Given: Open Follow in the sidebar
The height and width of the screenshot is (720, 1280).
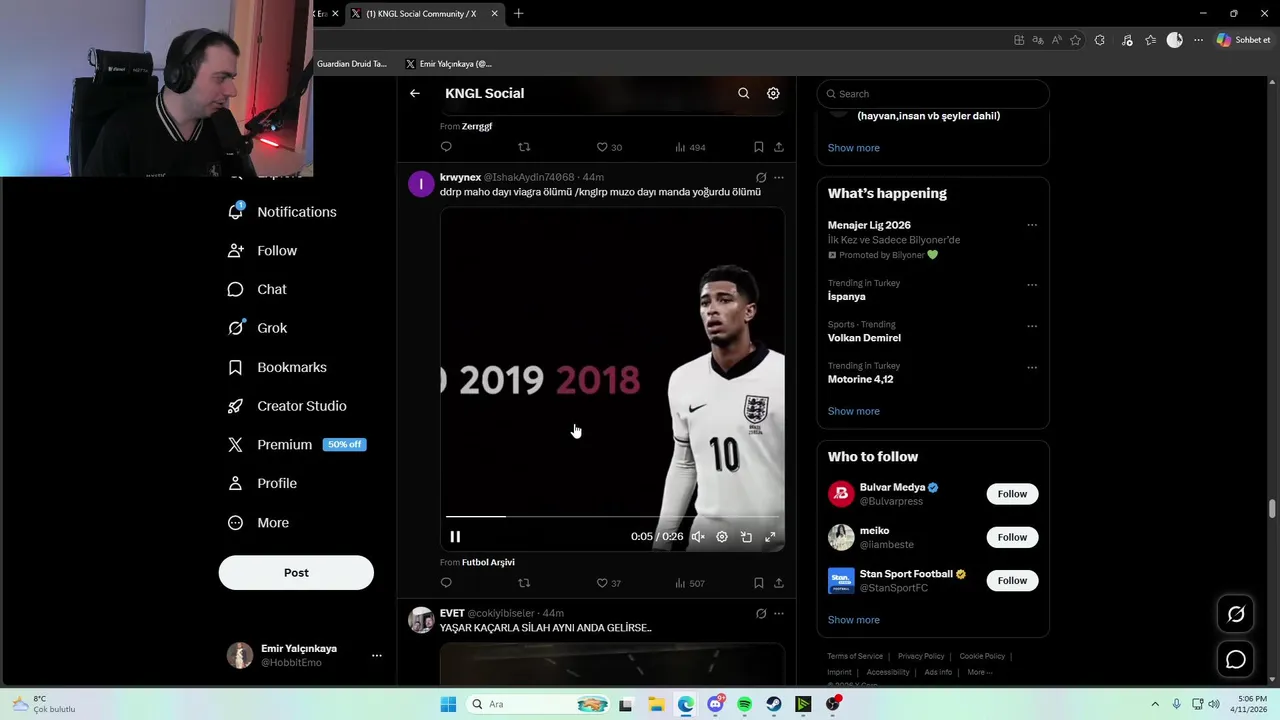Looking at the screenshot, I should [x=262, y=251].
